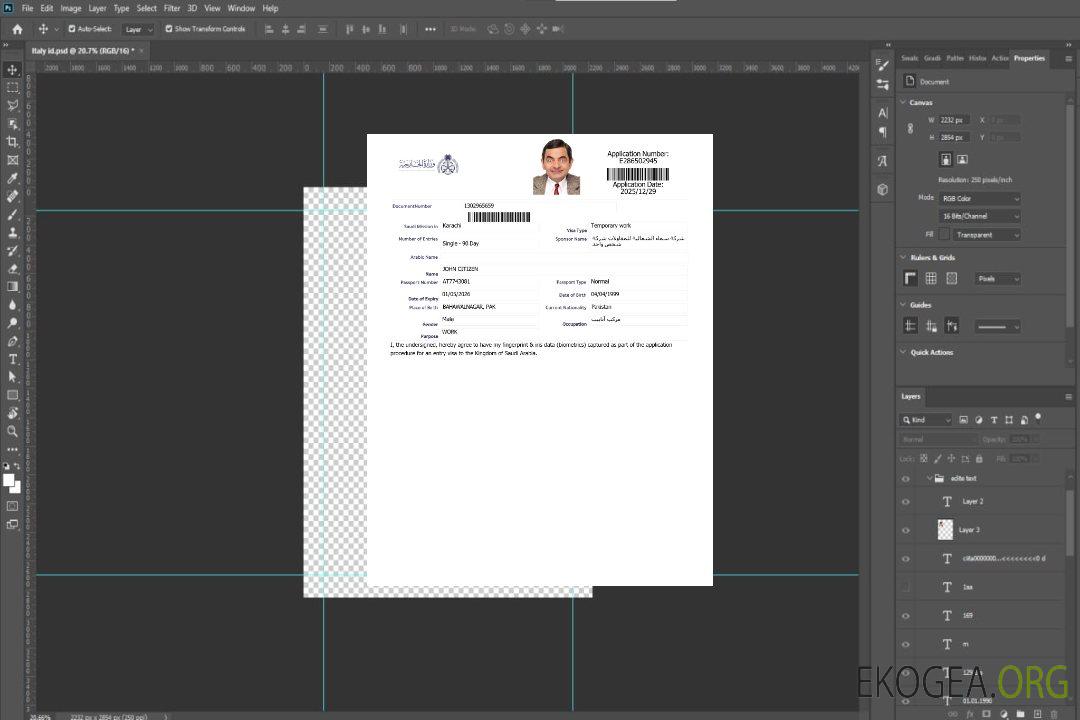Open the Character panel icon

[x=883, y=112]
